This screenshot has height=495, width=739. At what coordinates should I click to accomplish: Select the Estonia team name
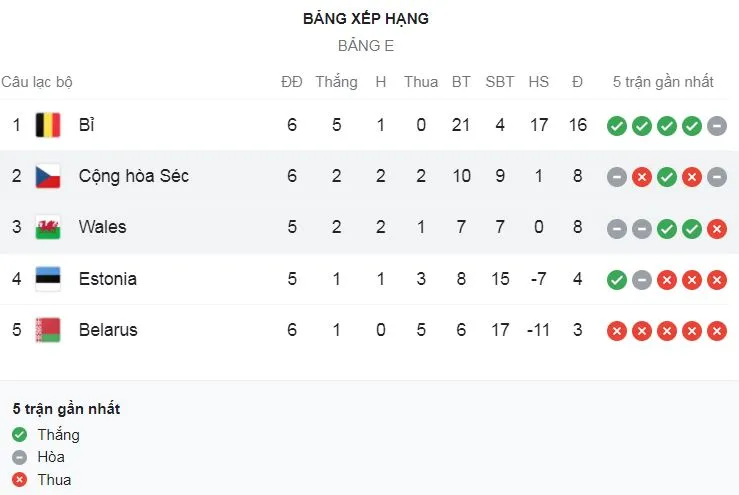click(x=107, y=278)
